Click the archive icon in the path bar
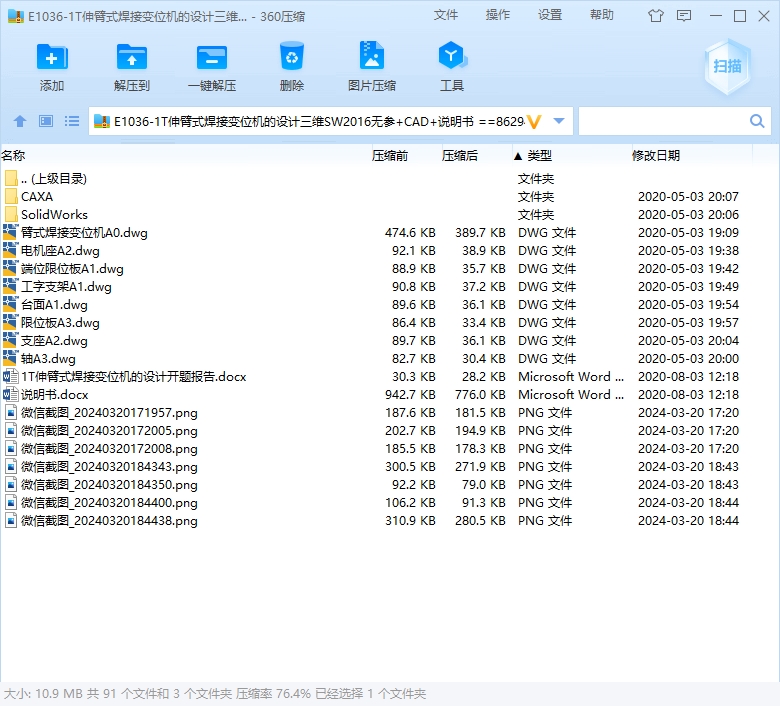Image resolution: width=780 pixels, height=706 pixels. click(101, 121)
